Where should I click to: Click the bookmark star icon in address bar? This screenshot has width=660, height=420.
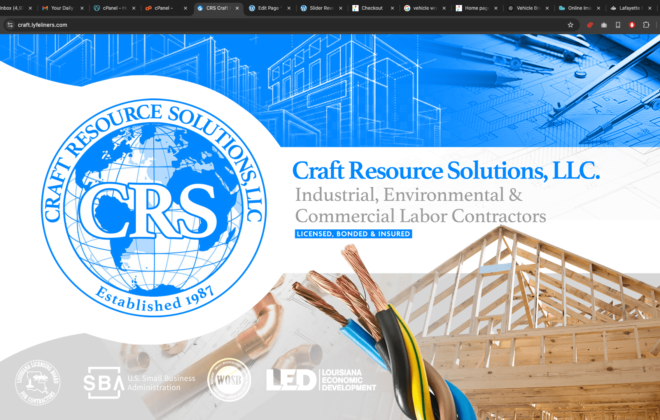[x=571, y=24]
